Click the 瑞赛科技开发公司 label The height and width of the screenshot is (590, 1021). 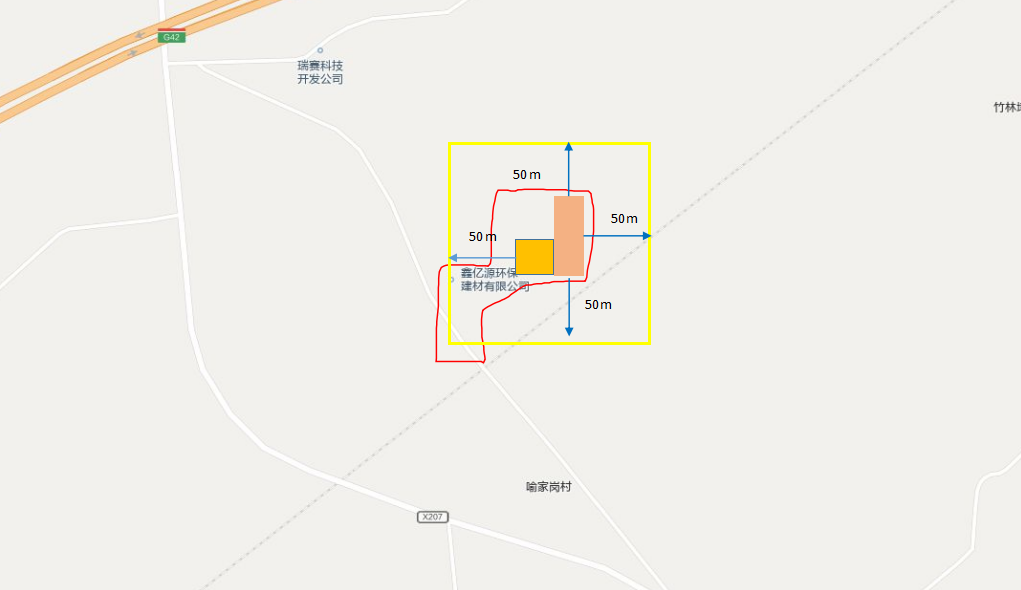click(x=320, y=72)
